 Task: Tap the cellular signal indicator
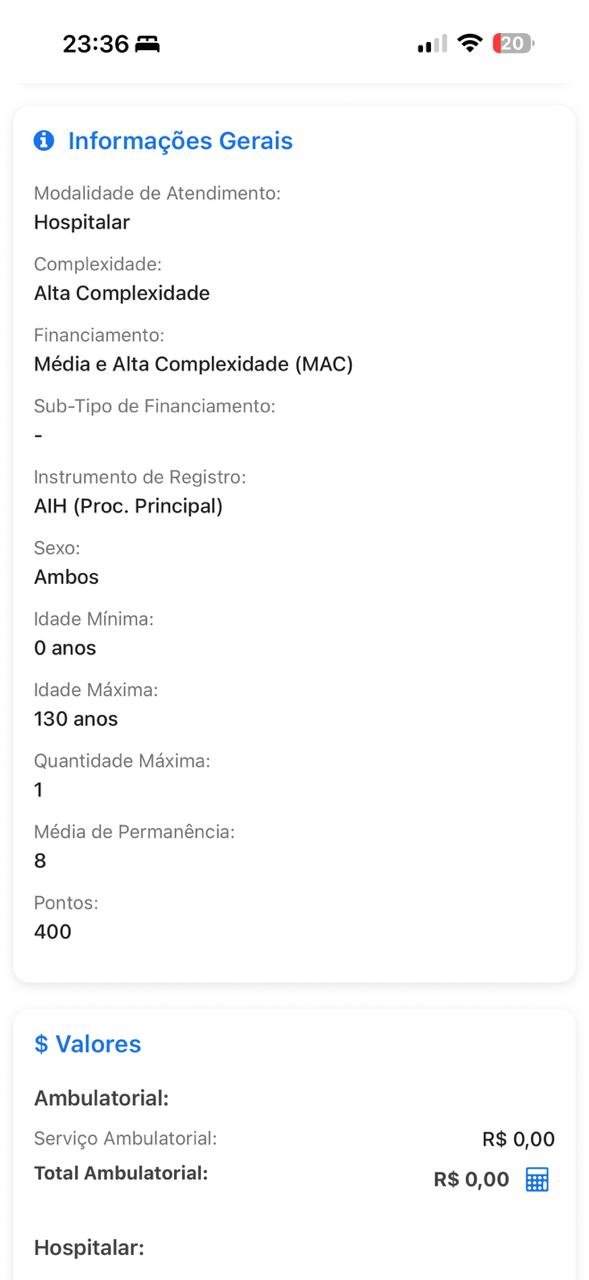[430, 43]
